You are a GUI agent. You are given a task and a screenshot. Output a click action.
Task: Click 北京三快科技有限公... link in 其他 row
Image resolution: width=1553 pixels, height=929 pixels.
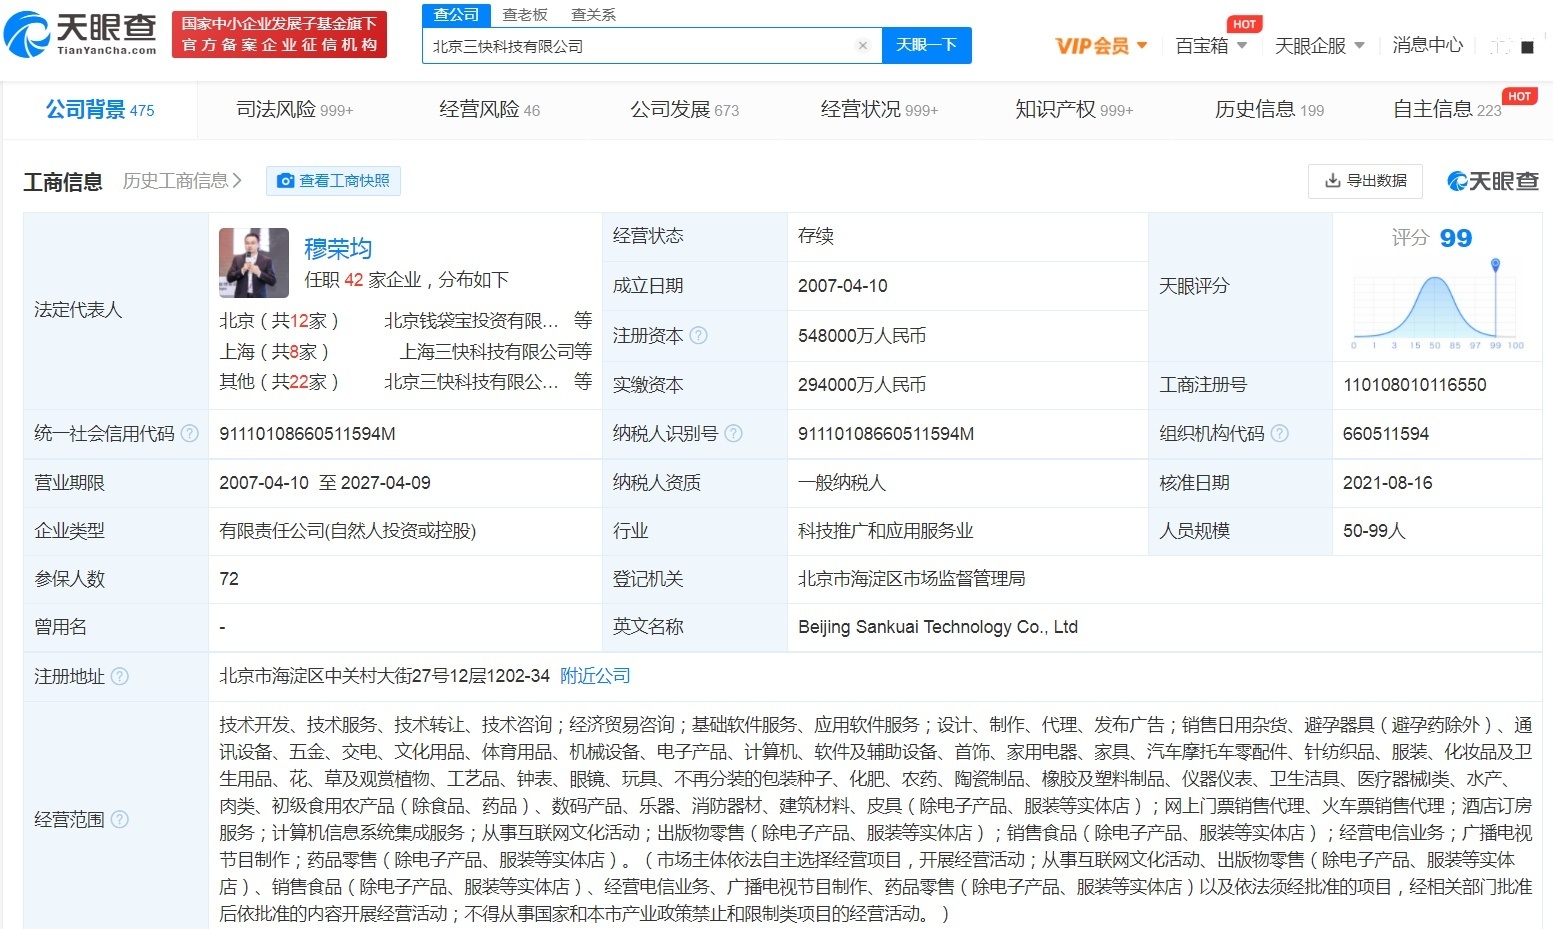[x=471, y=382]
